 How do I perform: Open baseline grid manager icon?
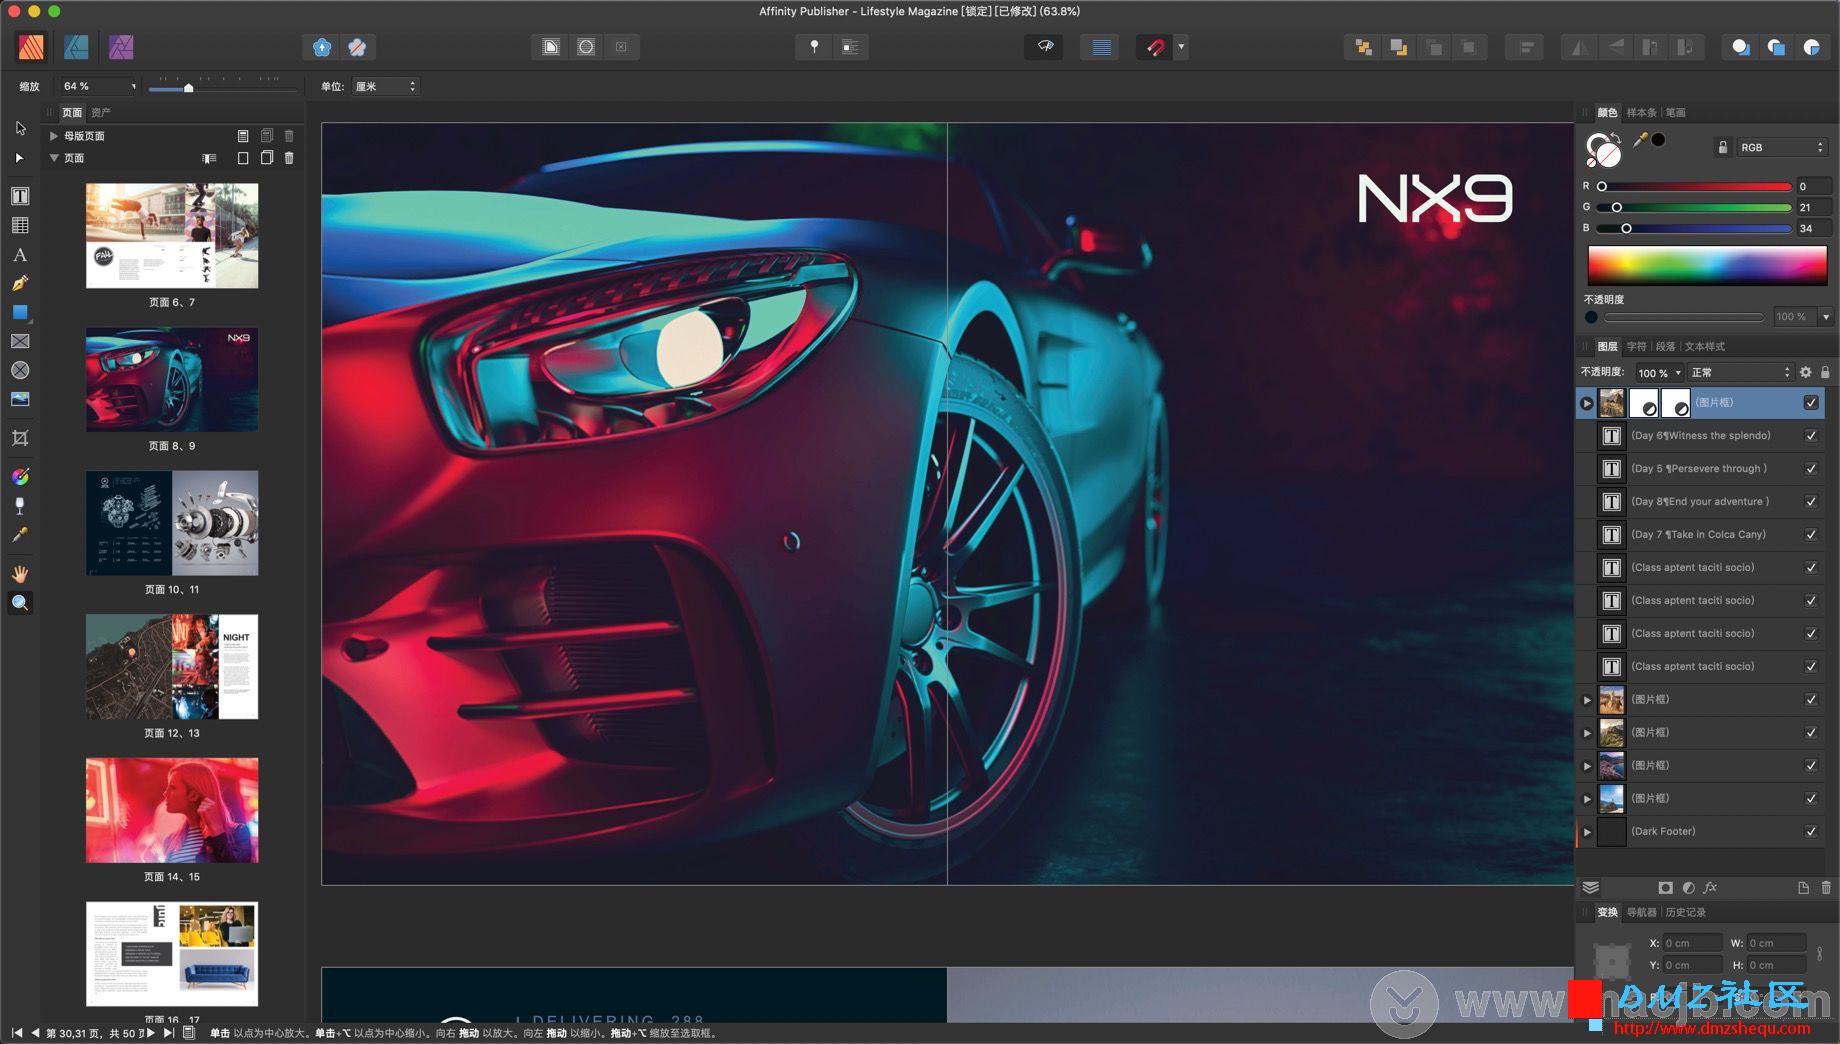[x=1101, y=47]
